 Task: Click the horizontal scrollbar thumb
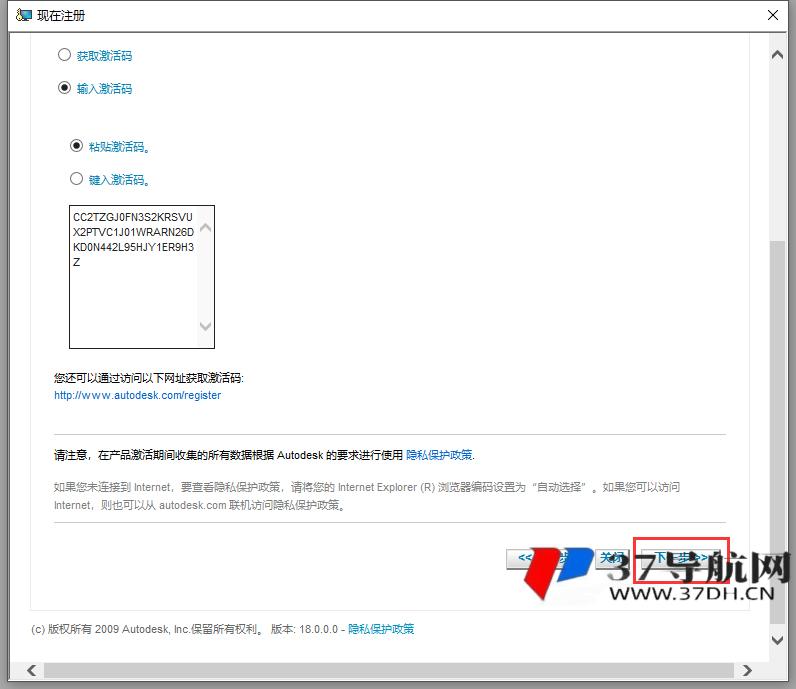(x=389, y=670)
